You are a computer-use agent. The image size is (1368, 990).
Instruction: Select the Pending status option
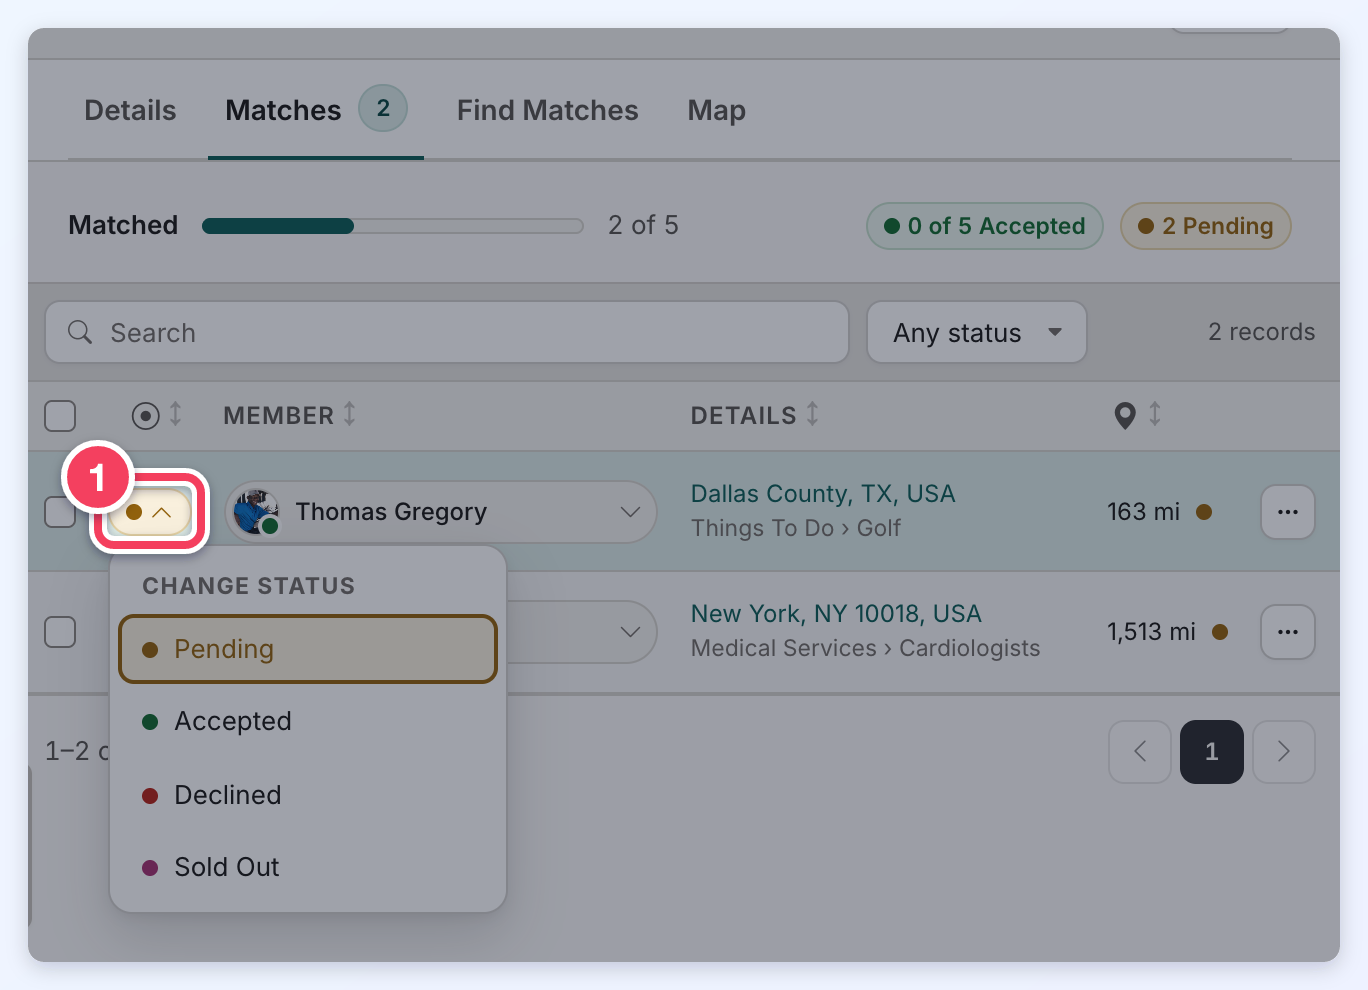[x=308, y=649]
